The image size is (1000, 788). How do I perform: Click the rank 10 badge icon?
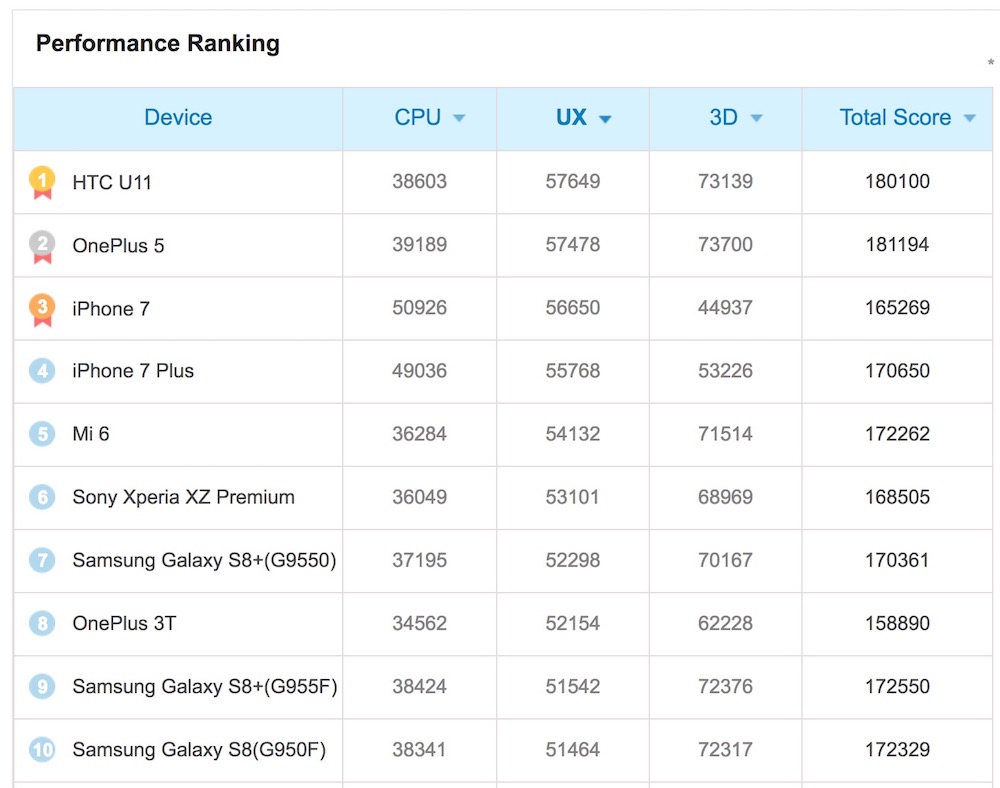coord(42,749)
